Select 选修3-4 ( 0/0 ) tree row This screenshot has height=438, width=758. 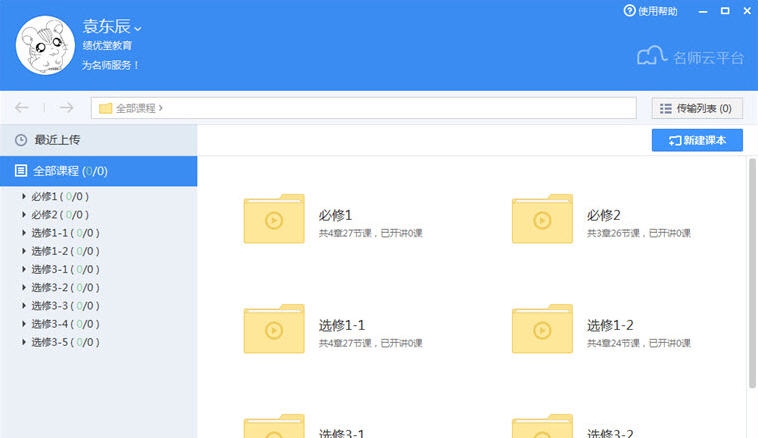coord(66,324)
